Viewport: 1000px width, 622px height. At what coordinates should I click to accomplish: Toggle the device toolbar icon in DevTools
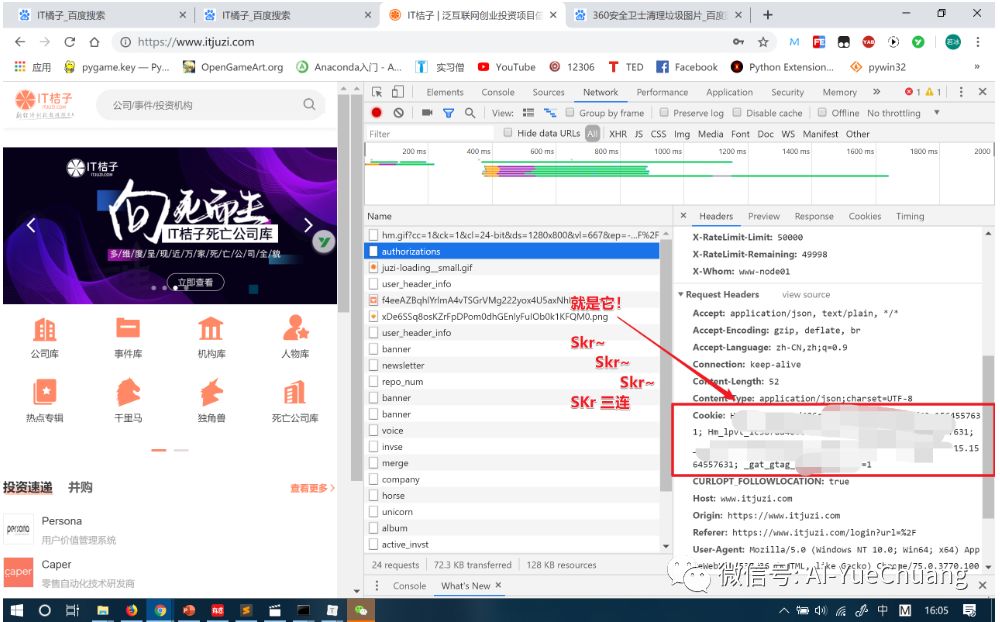398,92
